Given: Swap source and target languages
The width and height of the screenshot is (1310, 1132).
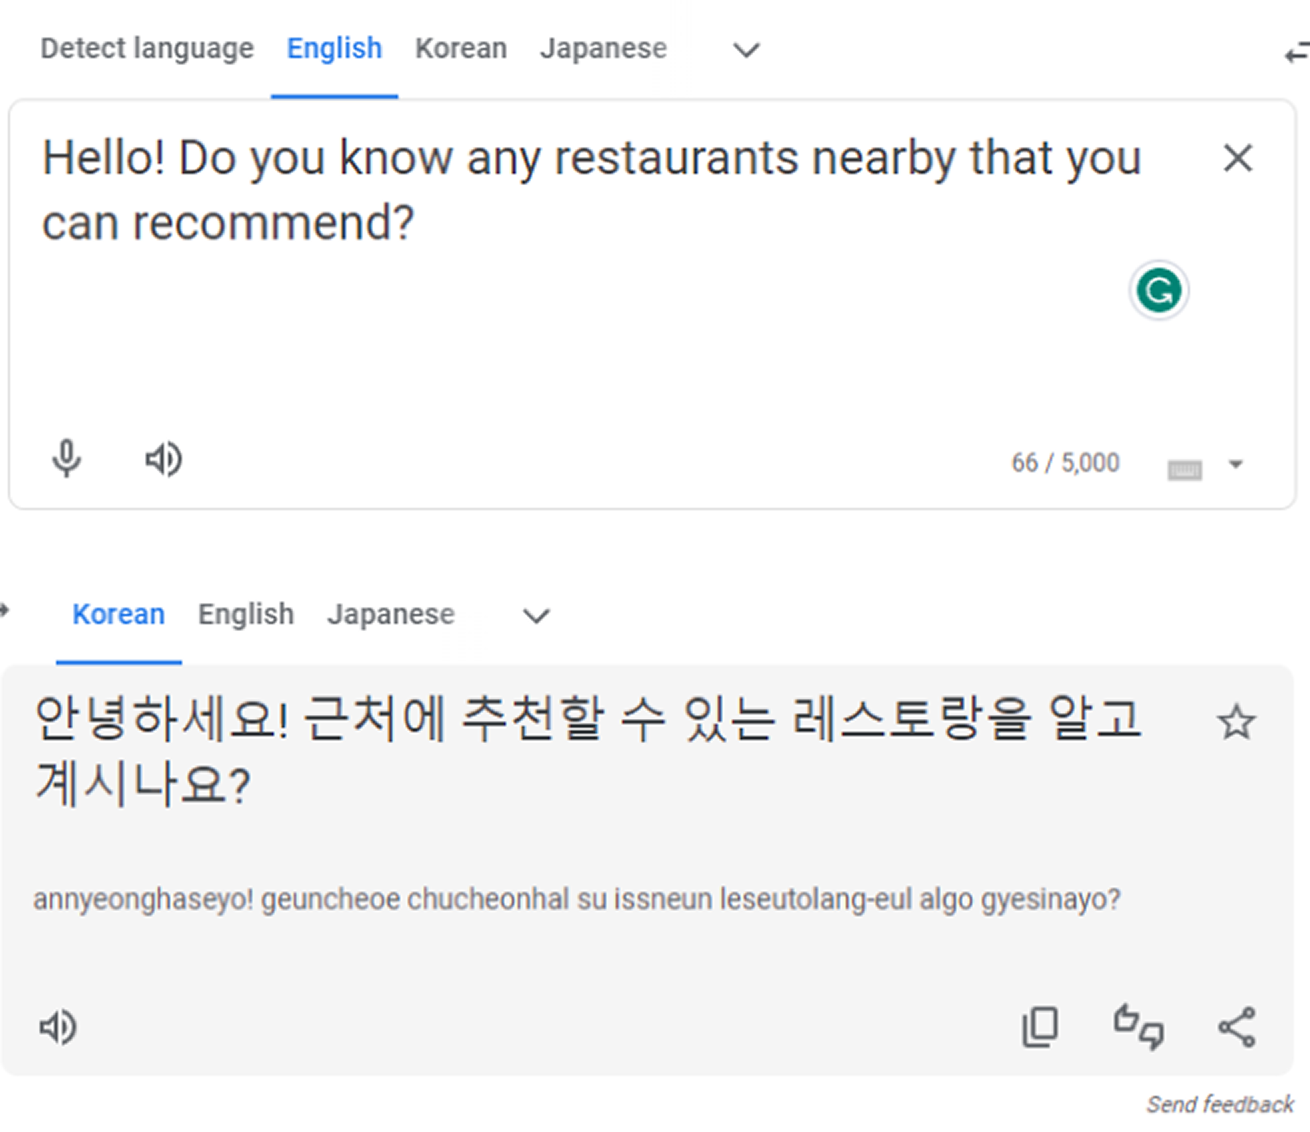Looking at the screenshot, I should coord(1297,52).
